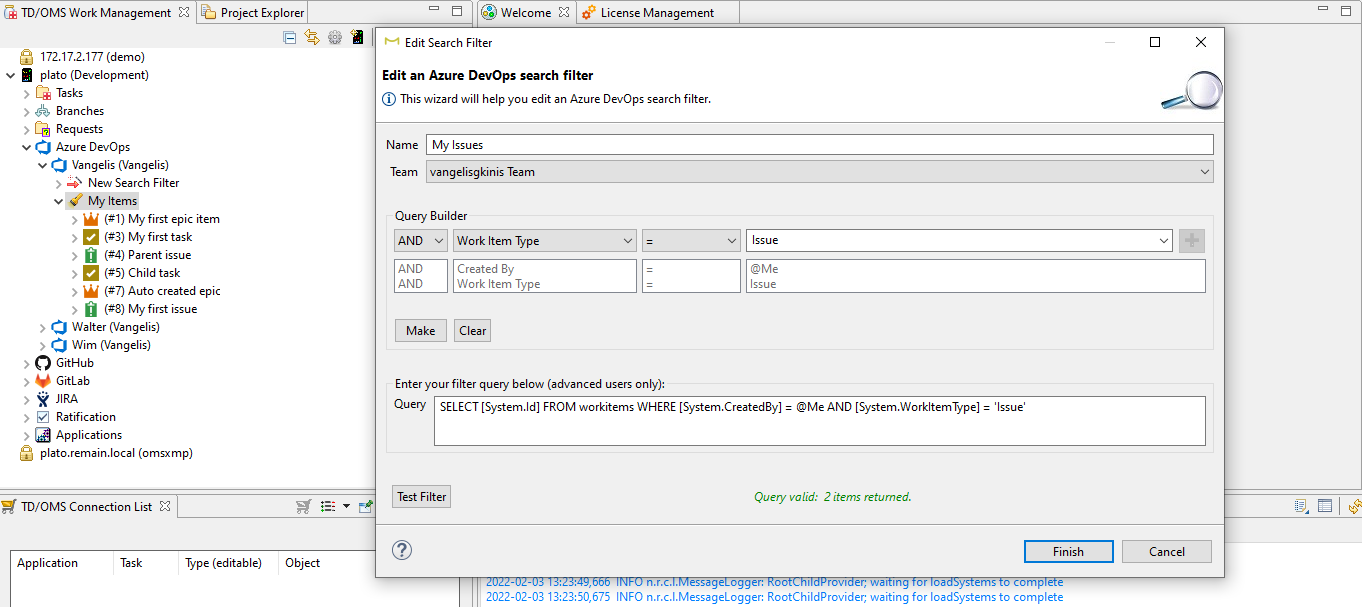
Task: Click the shopping cart icon in Connection List toolbar
Action: [303, 507]
